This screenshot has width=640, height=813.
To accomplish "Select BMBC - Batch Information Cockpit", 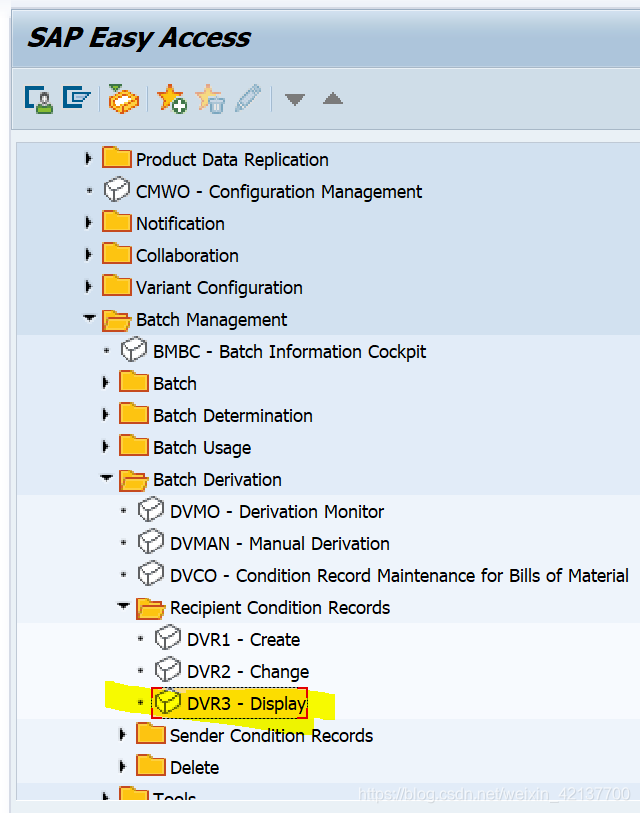I will point(289,352).
